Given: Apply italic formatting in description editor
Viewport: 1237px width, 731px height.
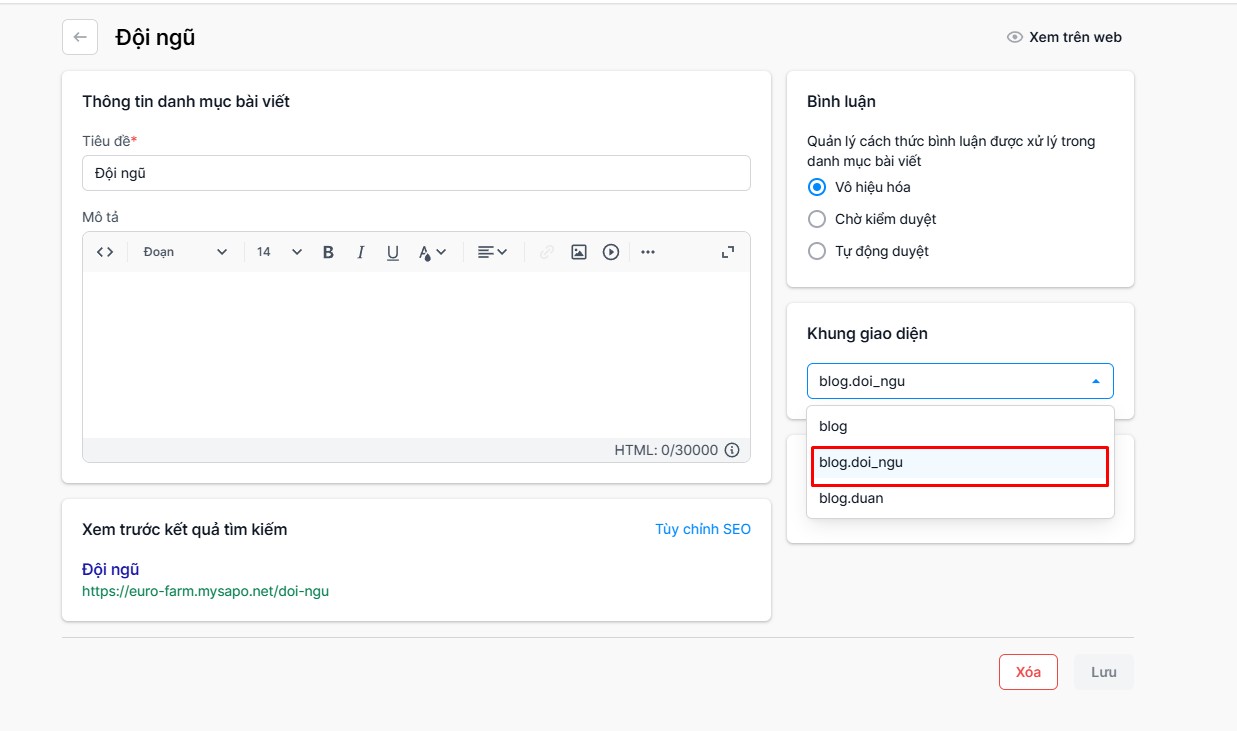Looking at the screenshot, I should [x=361, y=252].
